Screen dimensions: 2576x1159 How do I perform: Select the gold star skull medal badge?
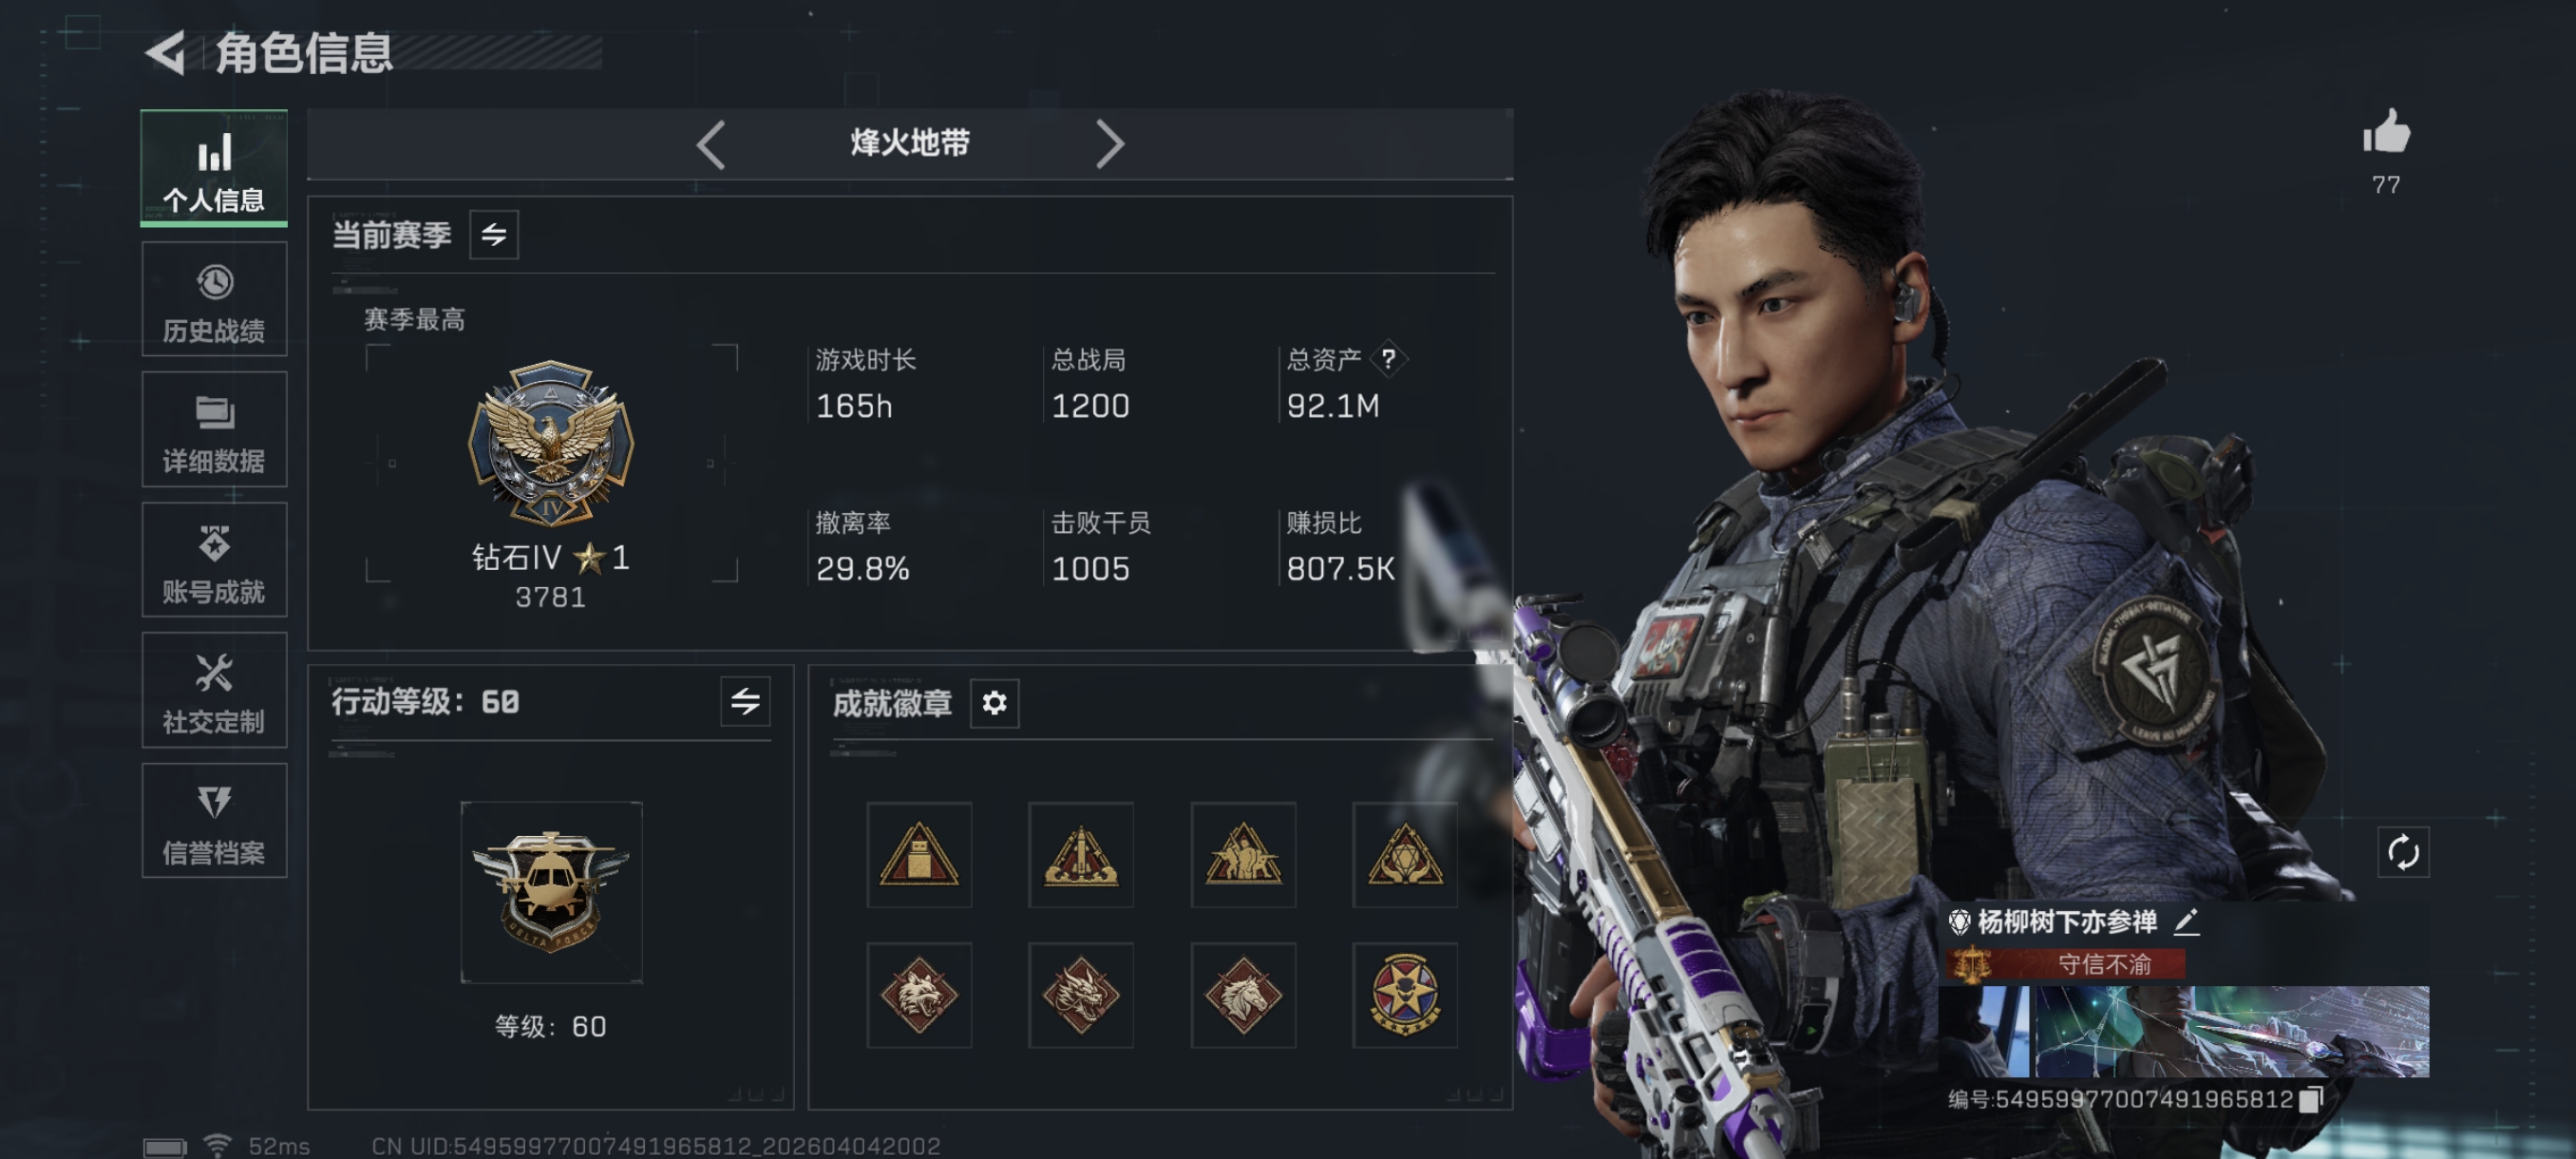tap(1405, 994)
